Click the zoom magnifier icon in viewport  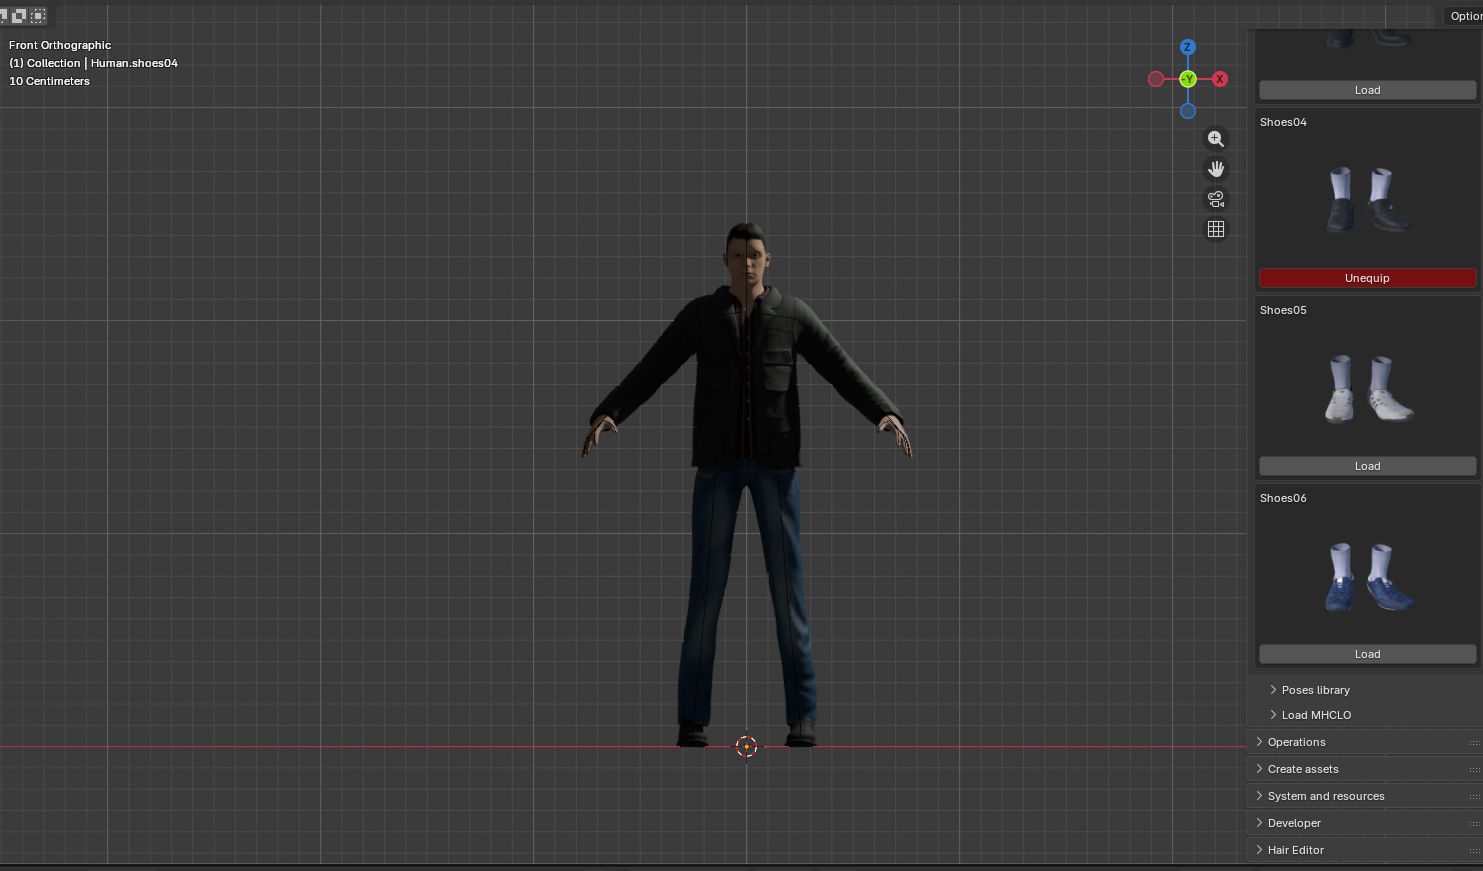(1216, 139)
